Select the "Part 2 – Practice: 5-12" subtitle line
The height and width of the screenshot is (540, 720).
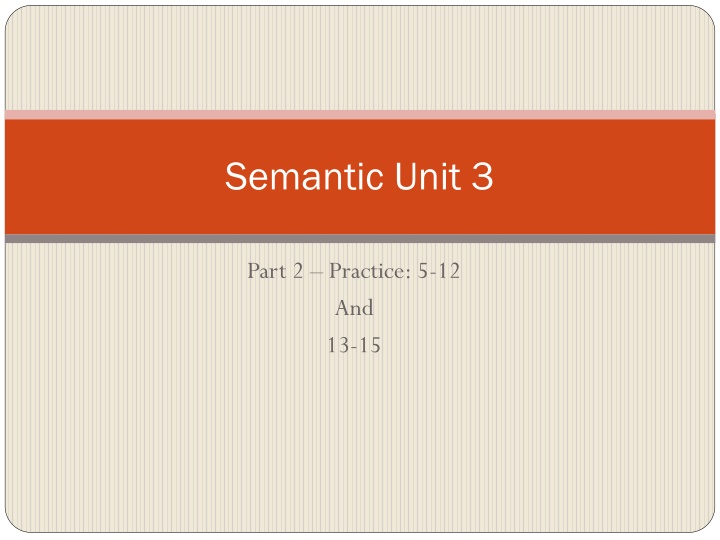[354, 271]
